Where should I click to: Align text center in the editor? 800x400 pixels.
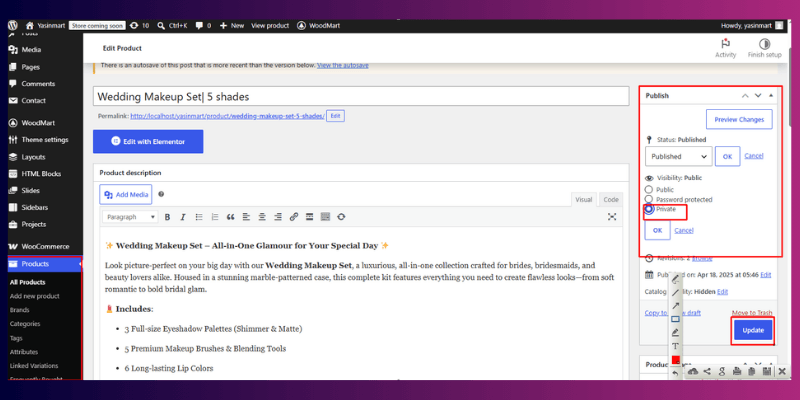coord(262,217)
